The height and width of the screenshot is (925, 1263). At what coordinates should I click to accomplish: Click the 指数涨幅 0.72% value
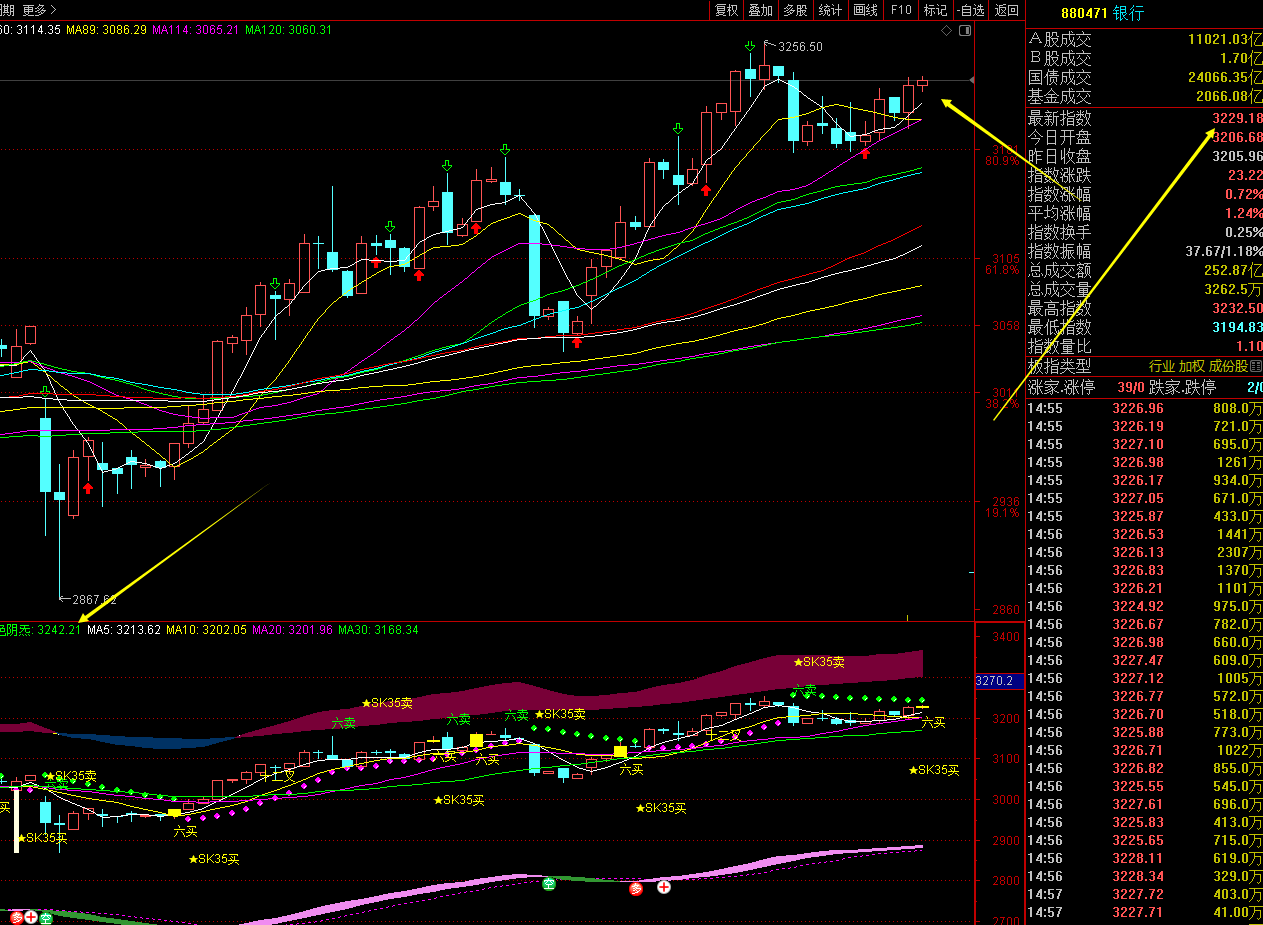click(1243, 195)
